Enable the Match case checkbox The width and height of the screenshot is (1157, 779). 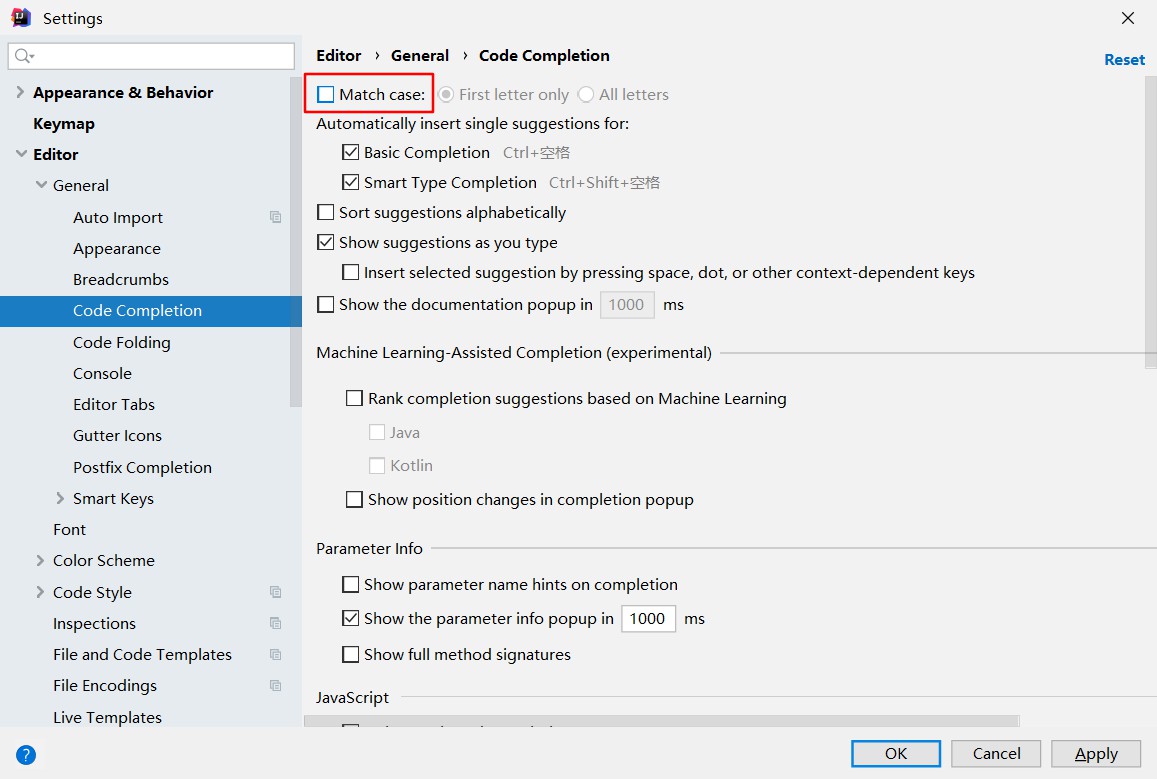tap(326, 95)
